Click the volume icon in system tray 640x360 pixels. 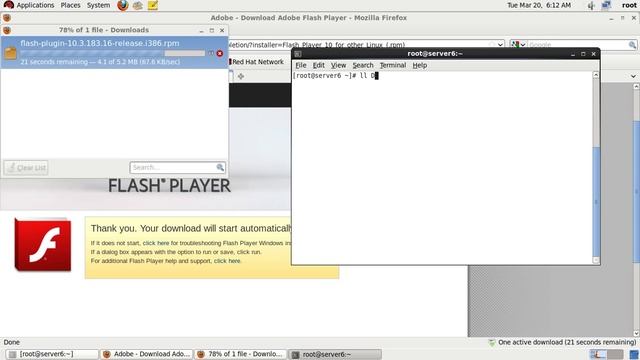click(x=591, y=5)
